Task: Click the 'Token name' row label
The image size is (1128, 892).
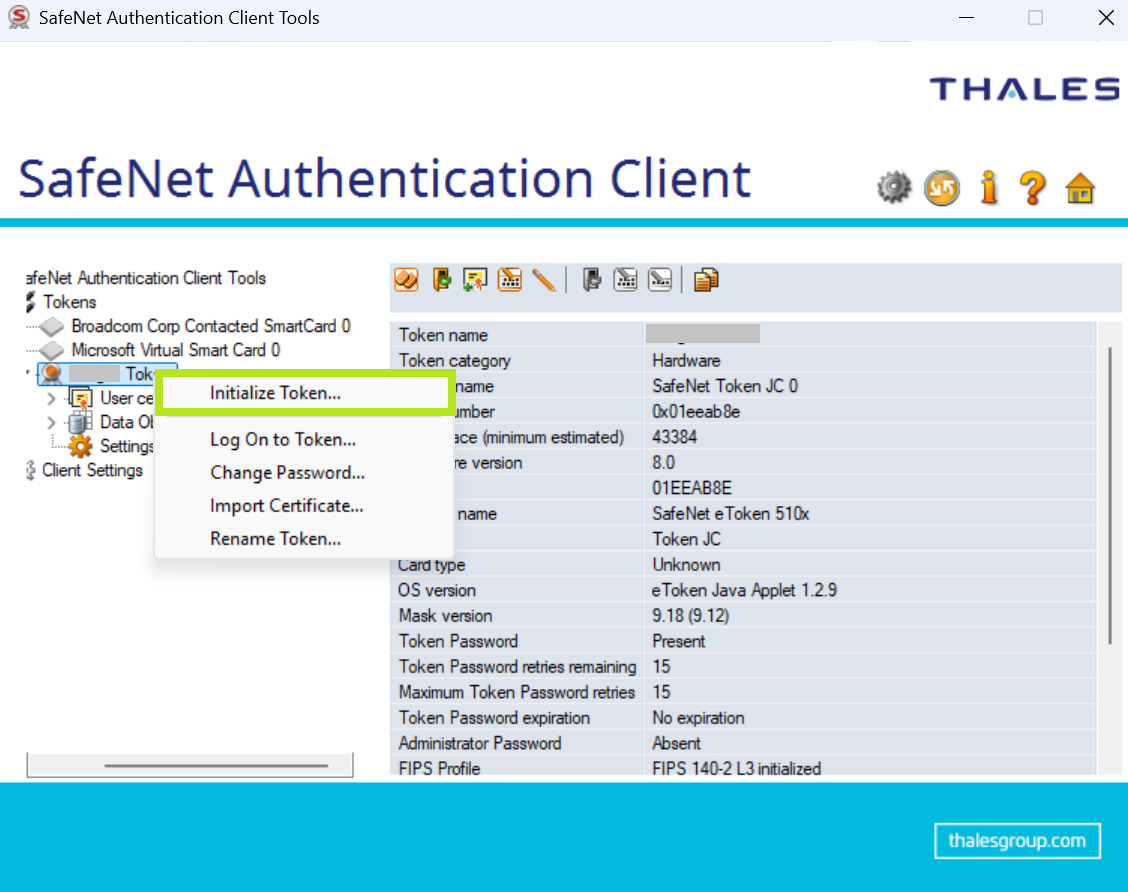Action: pyautogui.click(x=443, y=335)
